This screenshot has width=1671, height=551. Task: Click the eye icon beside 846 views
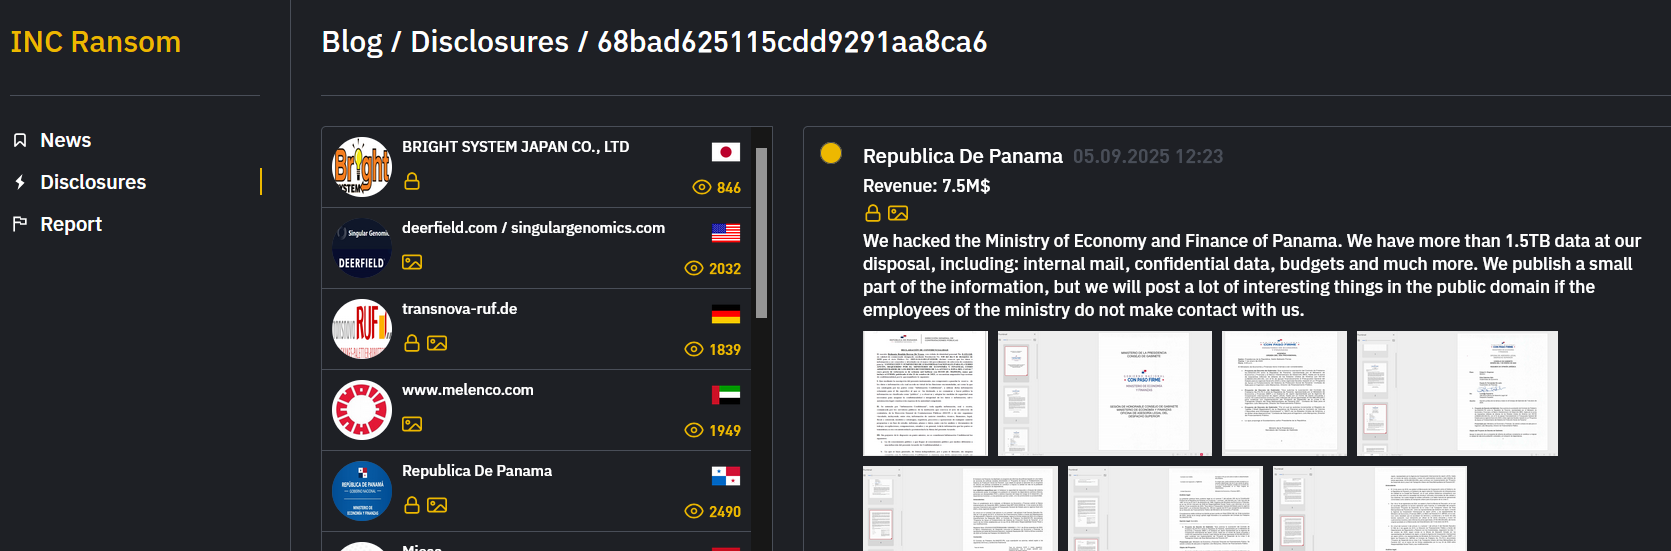coord(702,187)
